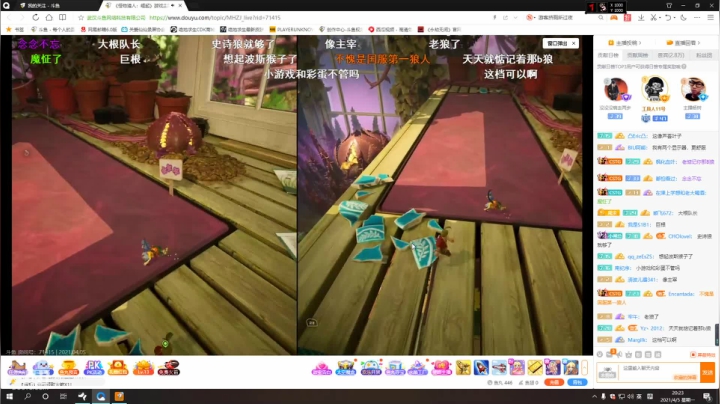Open the reading mode book icon
This screenshot has width=720, height=404.
pyautogui.click(x=62, y=17)
